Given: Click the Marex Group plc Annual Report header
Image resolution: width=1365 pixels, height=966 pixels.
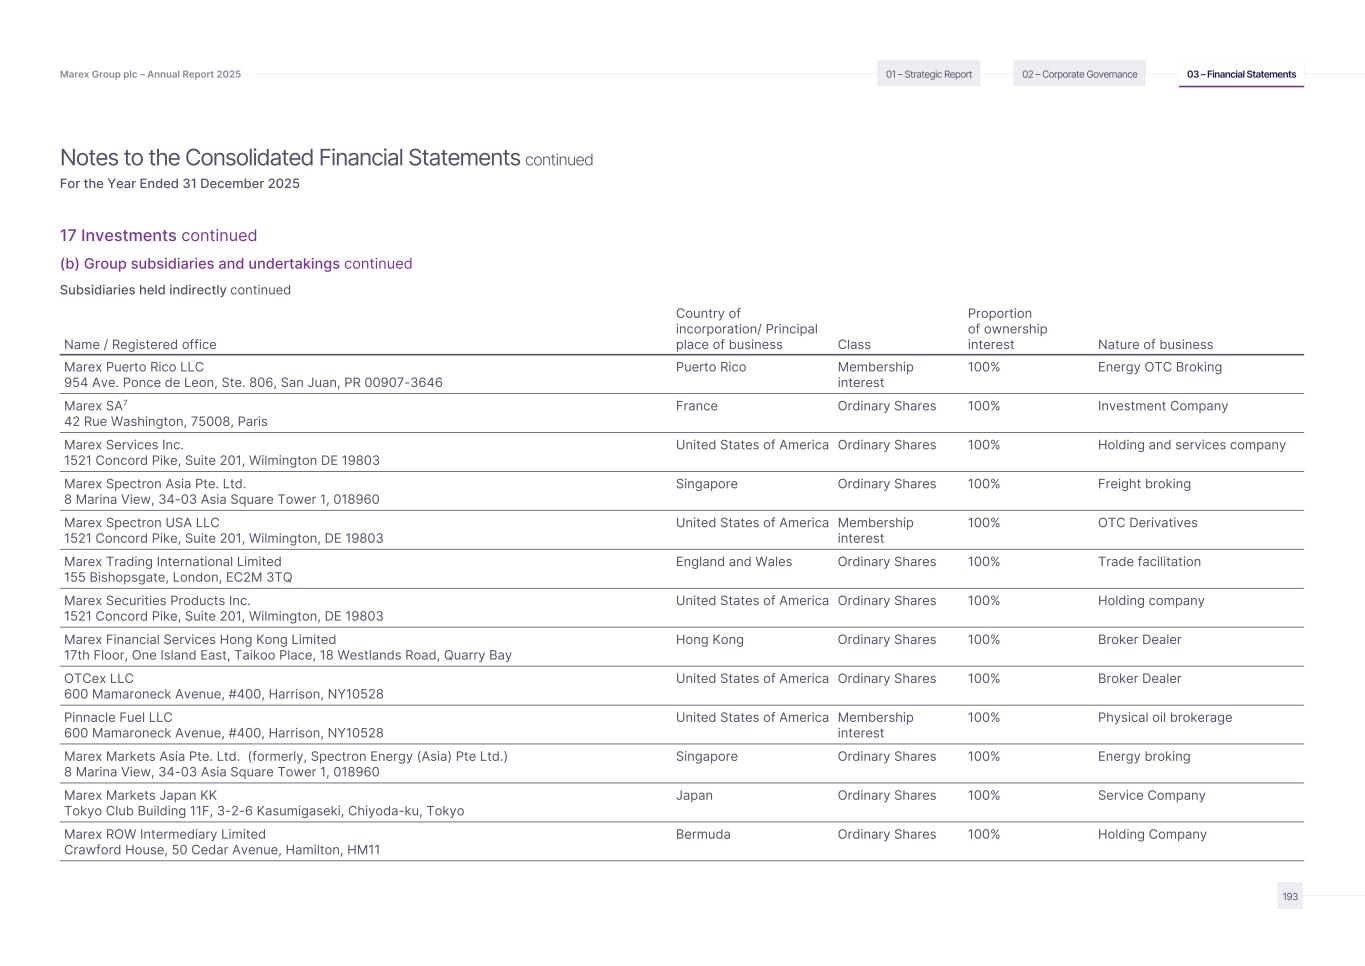Looking at the screenshot, I should click(x=150, y=74).
